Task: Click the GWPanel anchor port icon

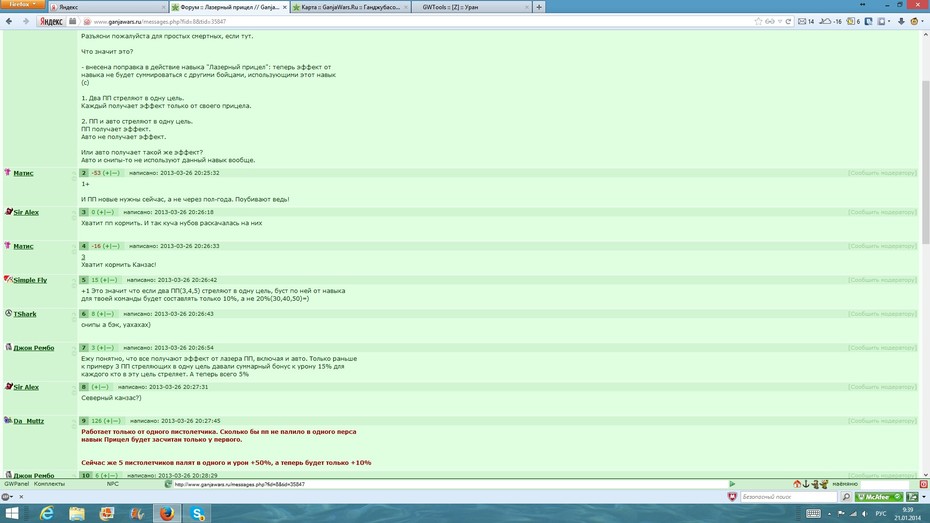Action: [x=806, y=484]
